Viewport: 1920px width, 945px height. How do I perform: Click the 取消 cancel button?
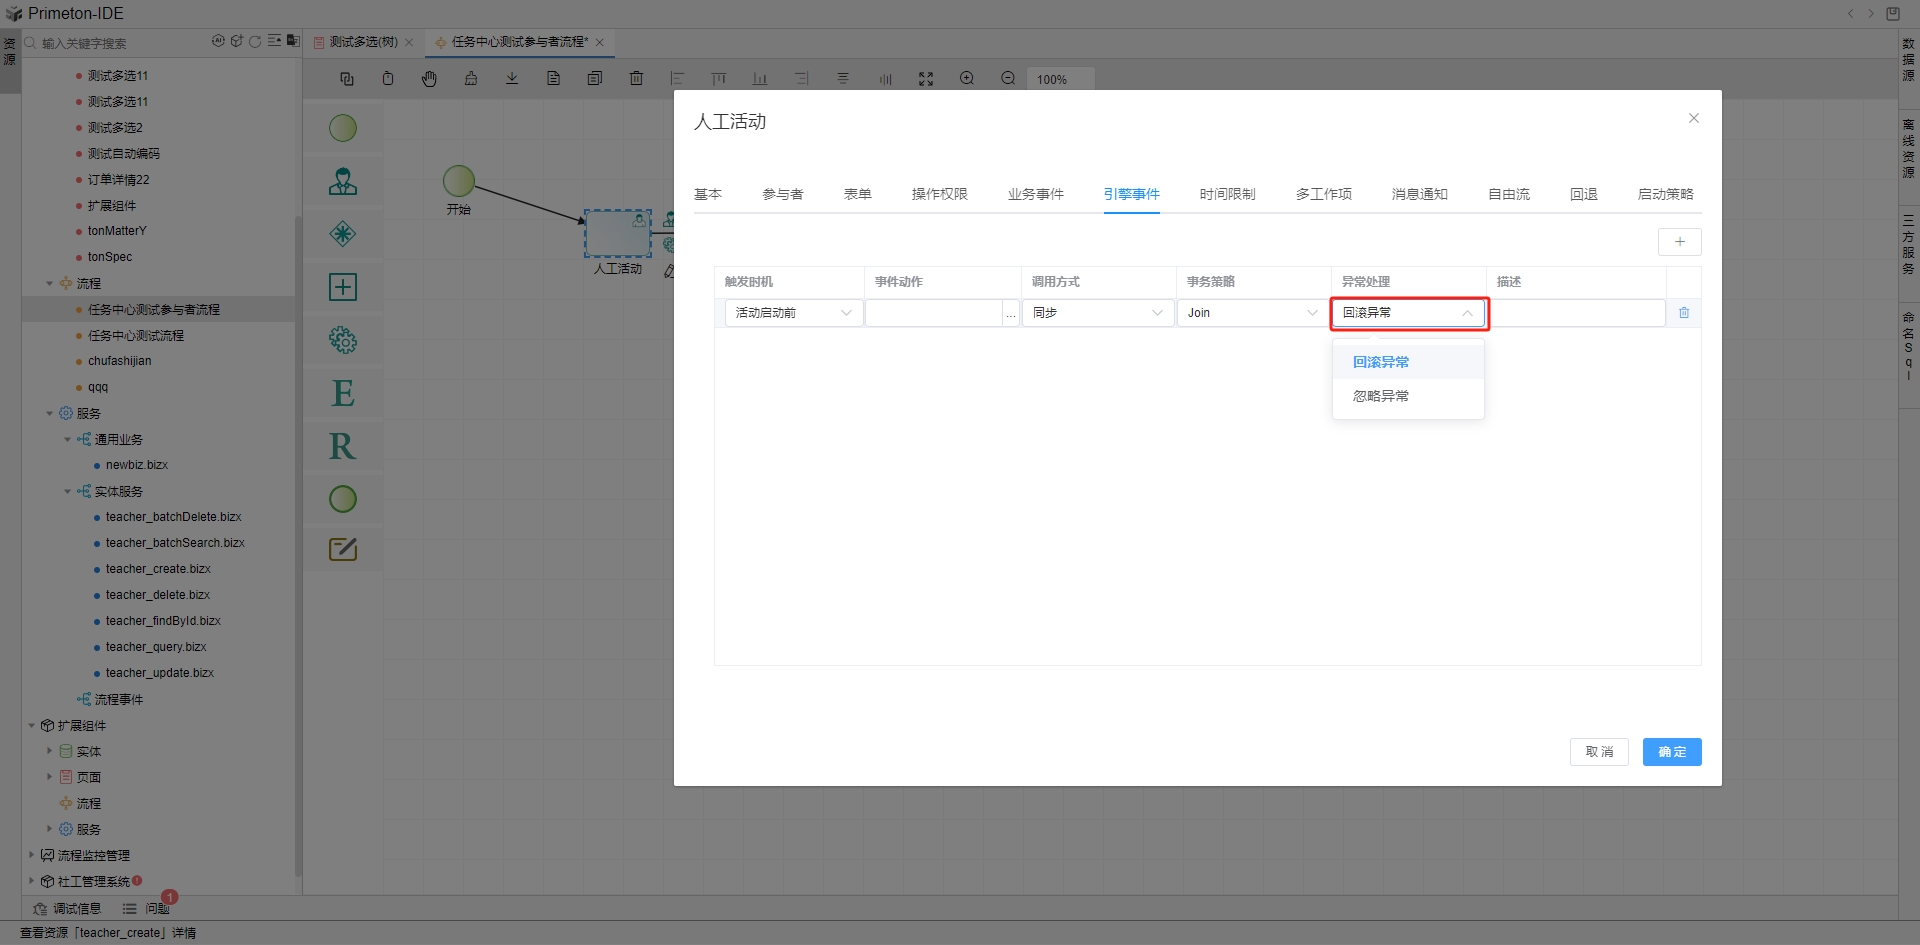[x=1599, y=752]
